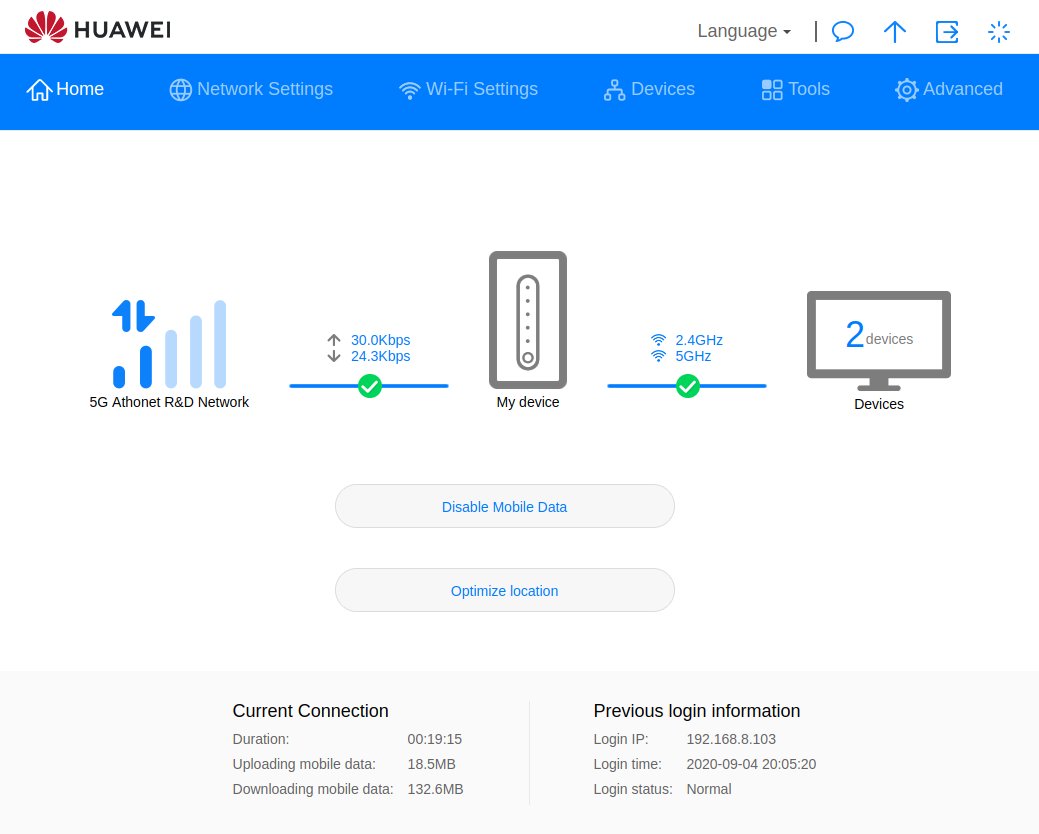This screenshot has height=834, width=1039.
Task: Click the duration value 00:19:15
Action: click(x=435, y=739)
